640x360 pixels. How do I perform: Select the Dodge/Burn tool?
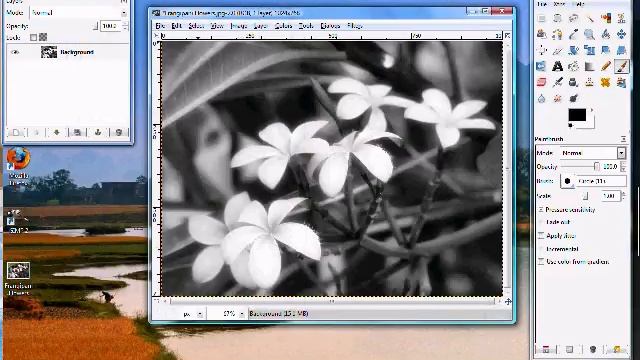573,98
